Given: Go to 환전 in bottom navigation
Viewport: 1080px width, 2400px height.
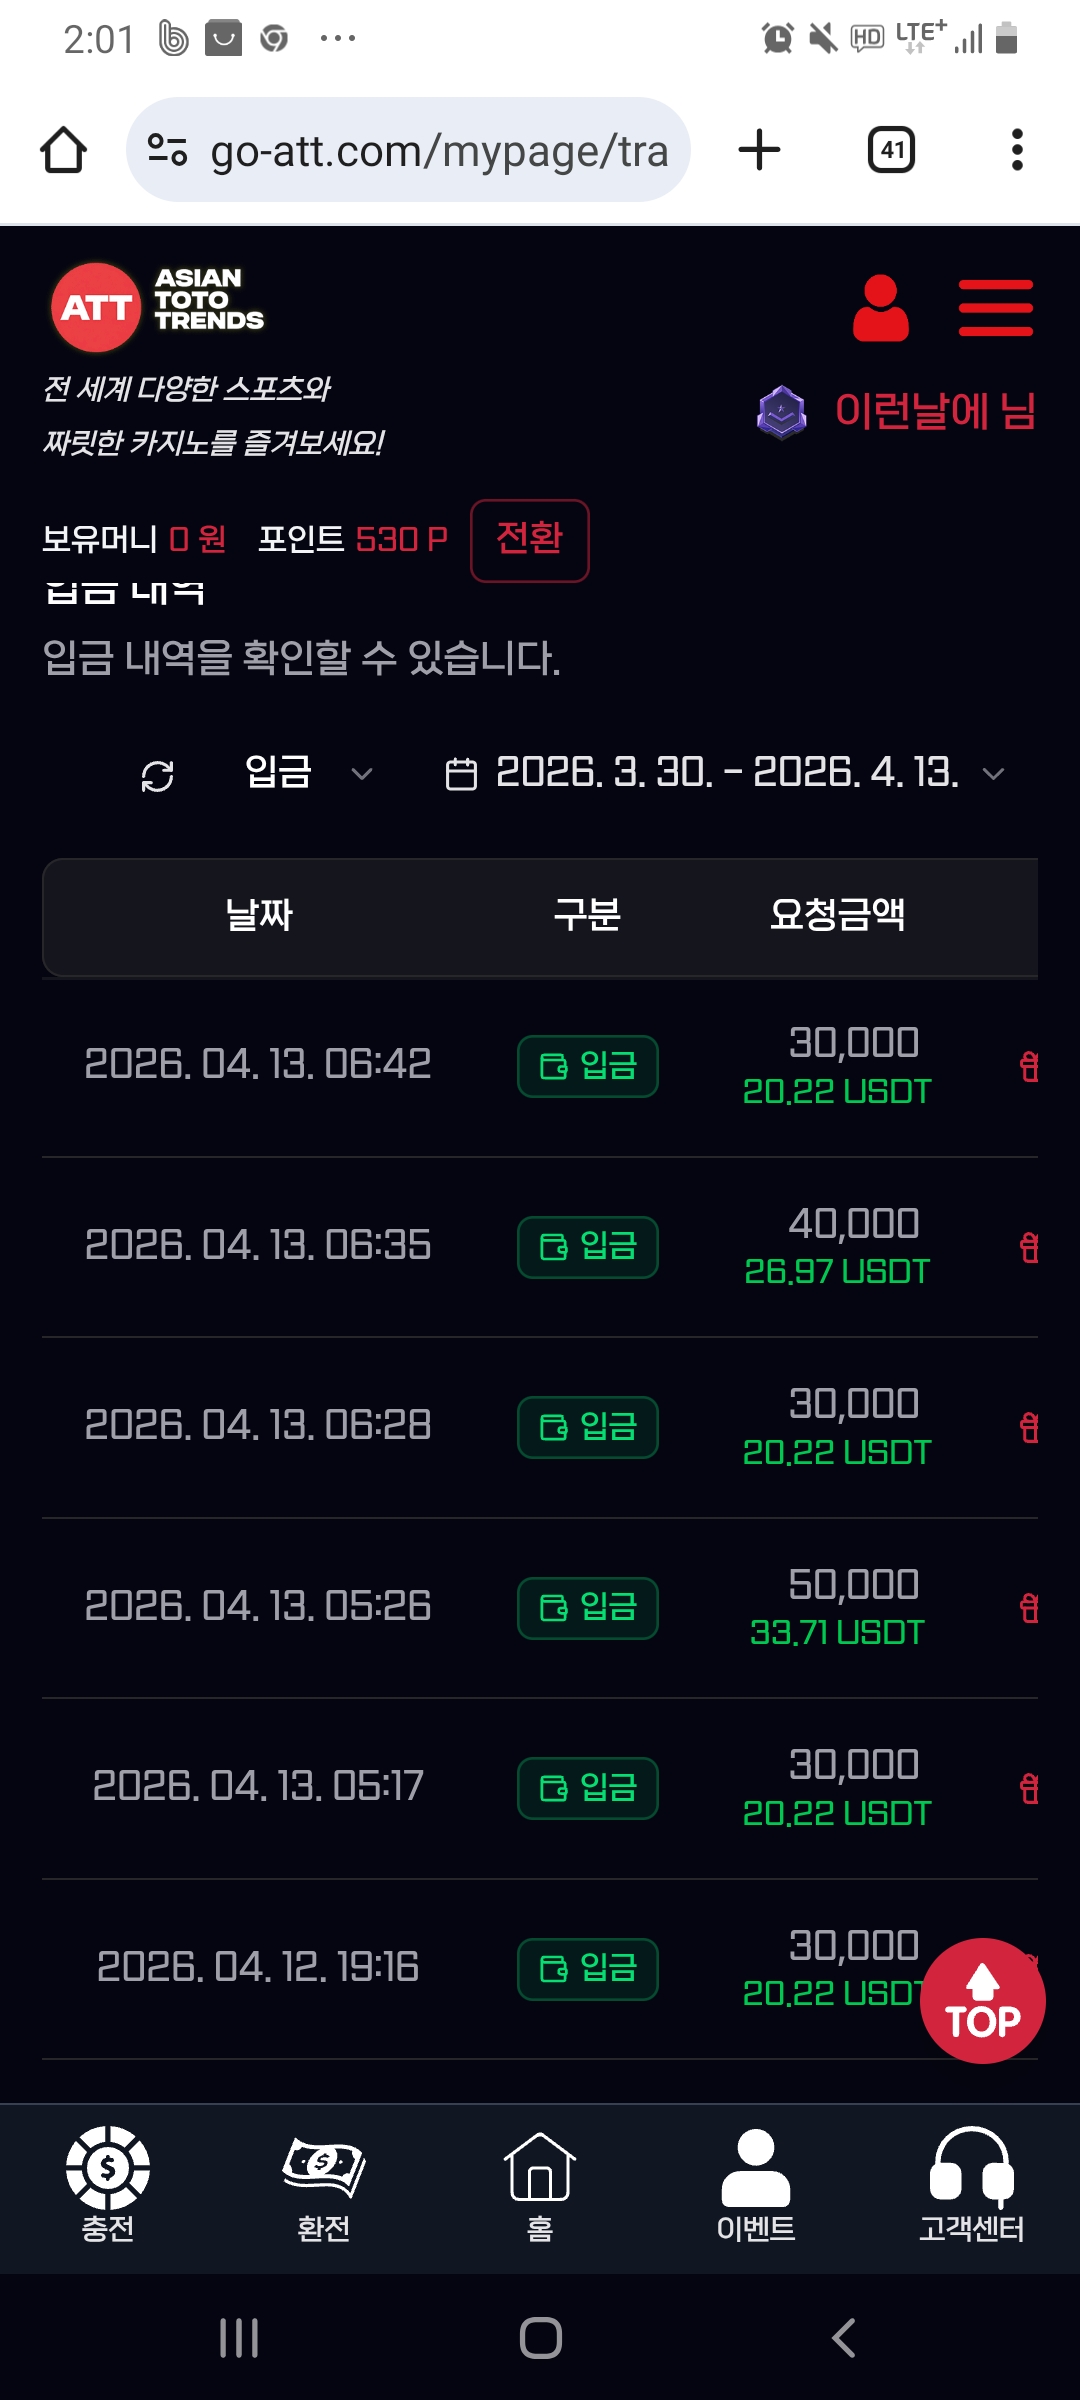Looking at the screenshot, I should (x=324, y=2186).
